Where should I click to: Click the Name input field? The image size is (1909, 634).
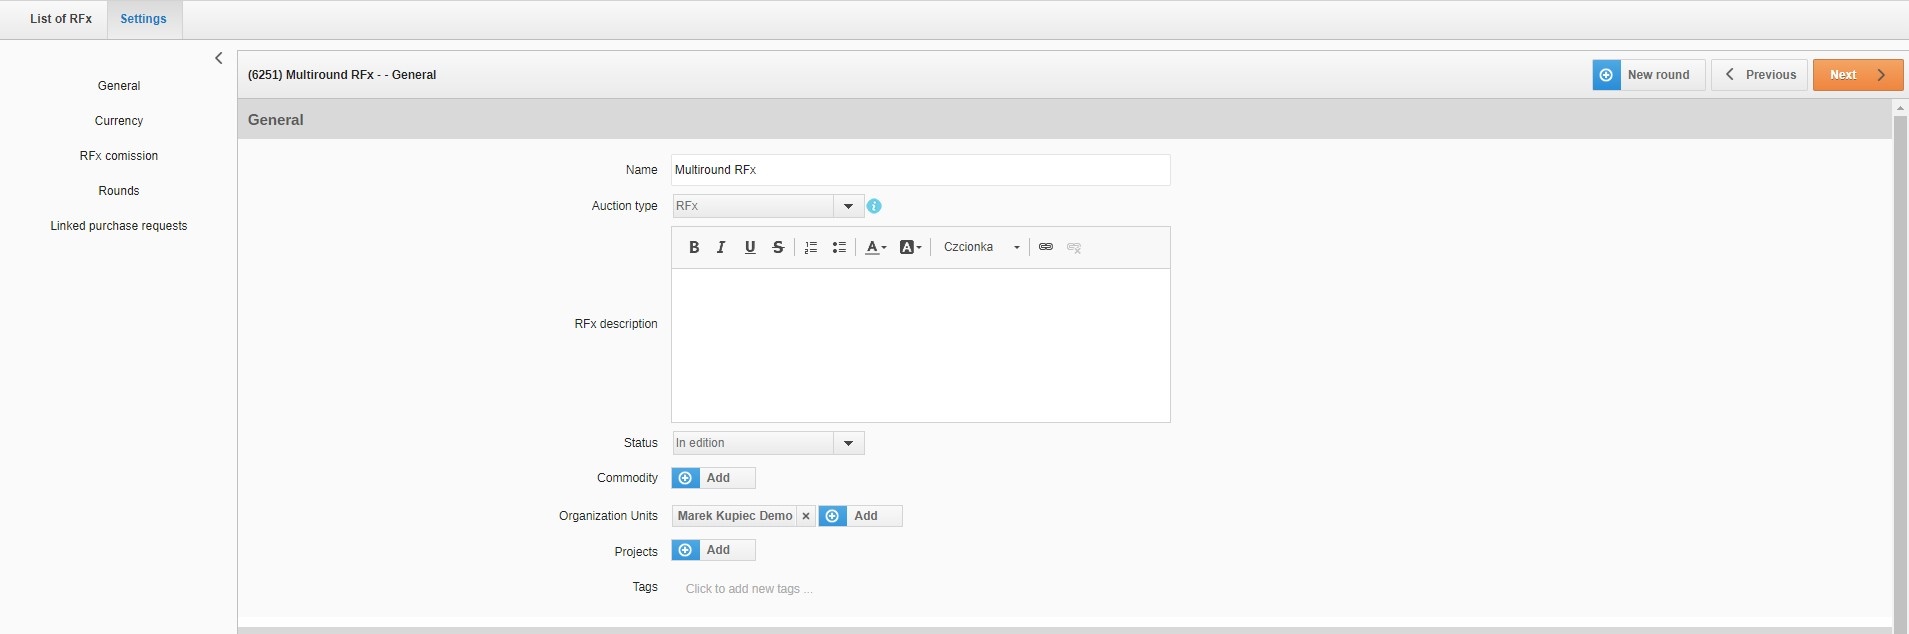point(920,170)
